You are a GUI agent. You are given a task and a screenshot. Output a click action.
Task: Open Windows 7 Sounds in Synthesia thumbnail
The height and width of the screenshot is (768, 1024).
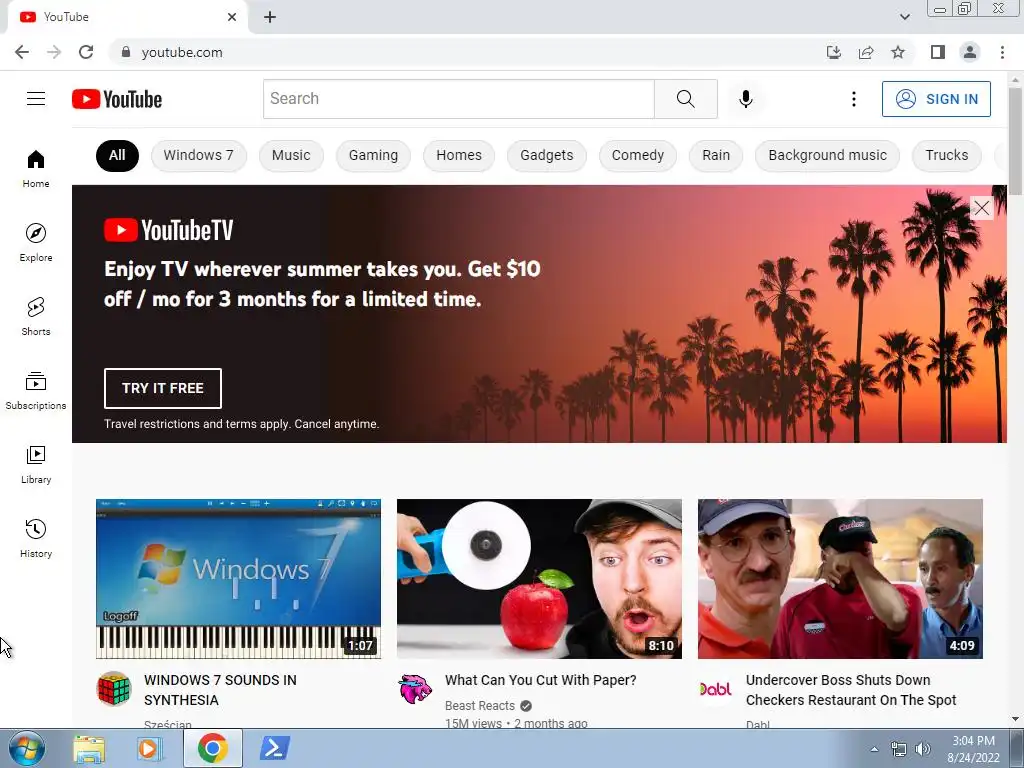238,579
